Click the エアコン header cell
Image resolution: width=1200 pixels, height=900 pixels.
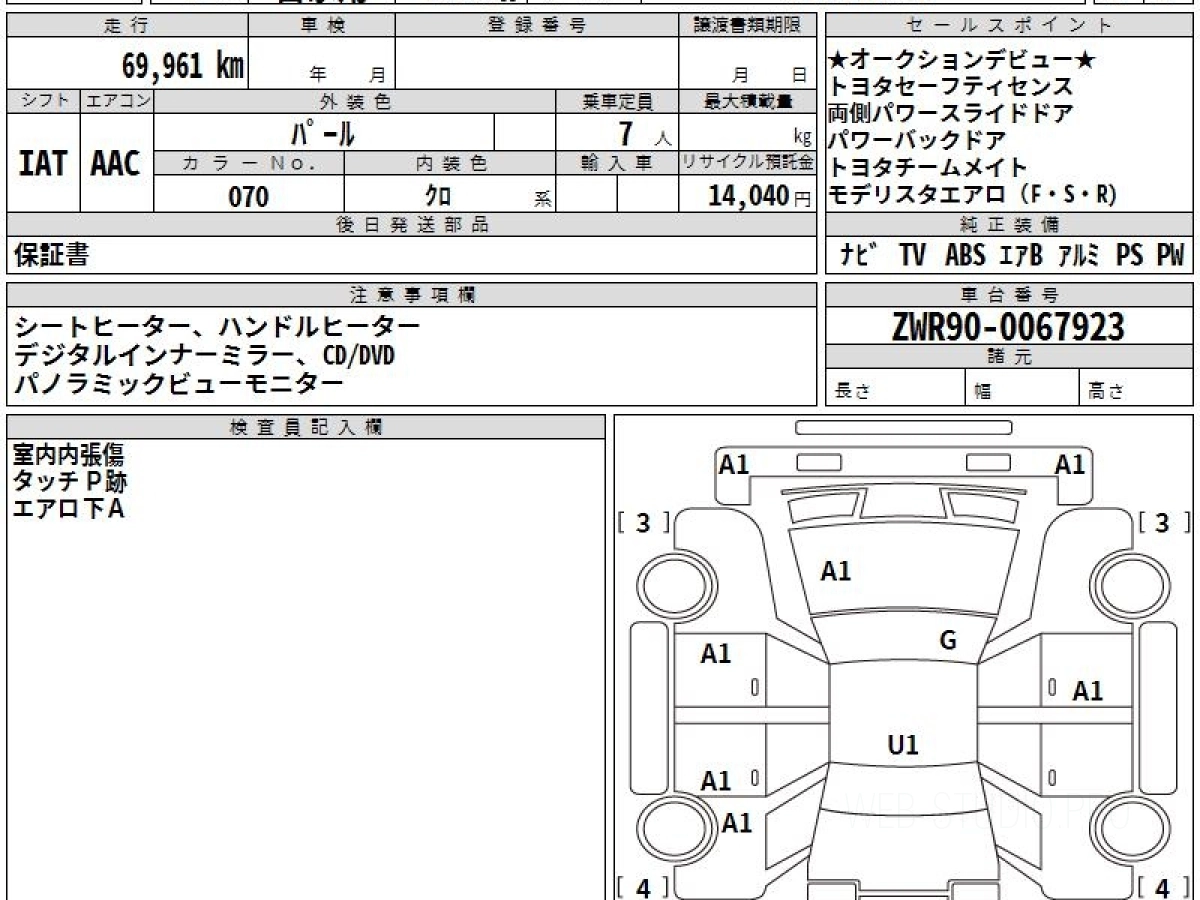pyautogui.click(x=117, y=101)
